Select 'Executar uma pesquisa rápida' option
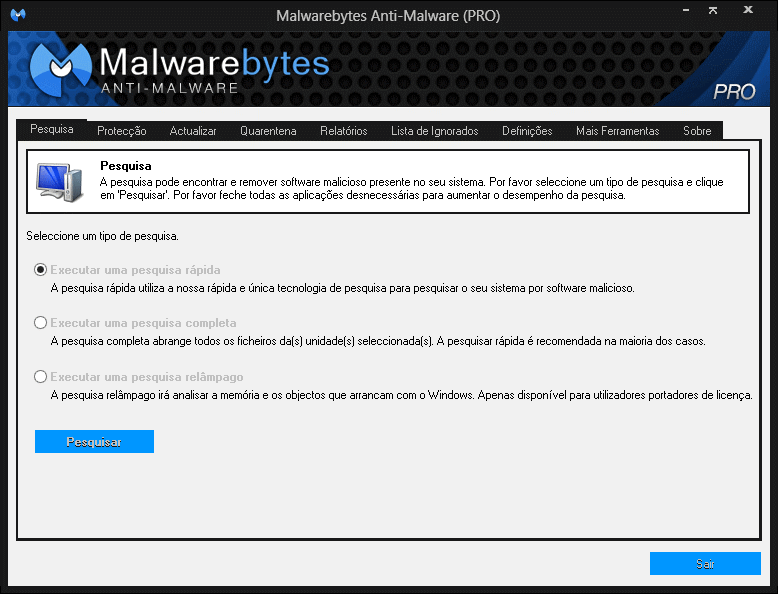778x594 pixels. pyautogui.click(x=41, y=270)
